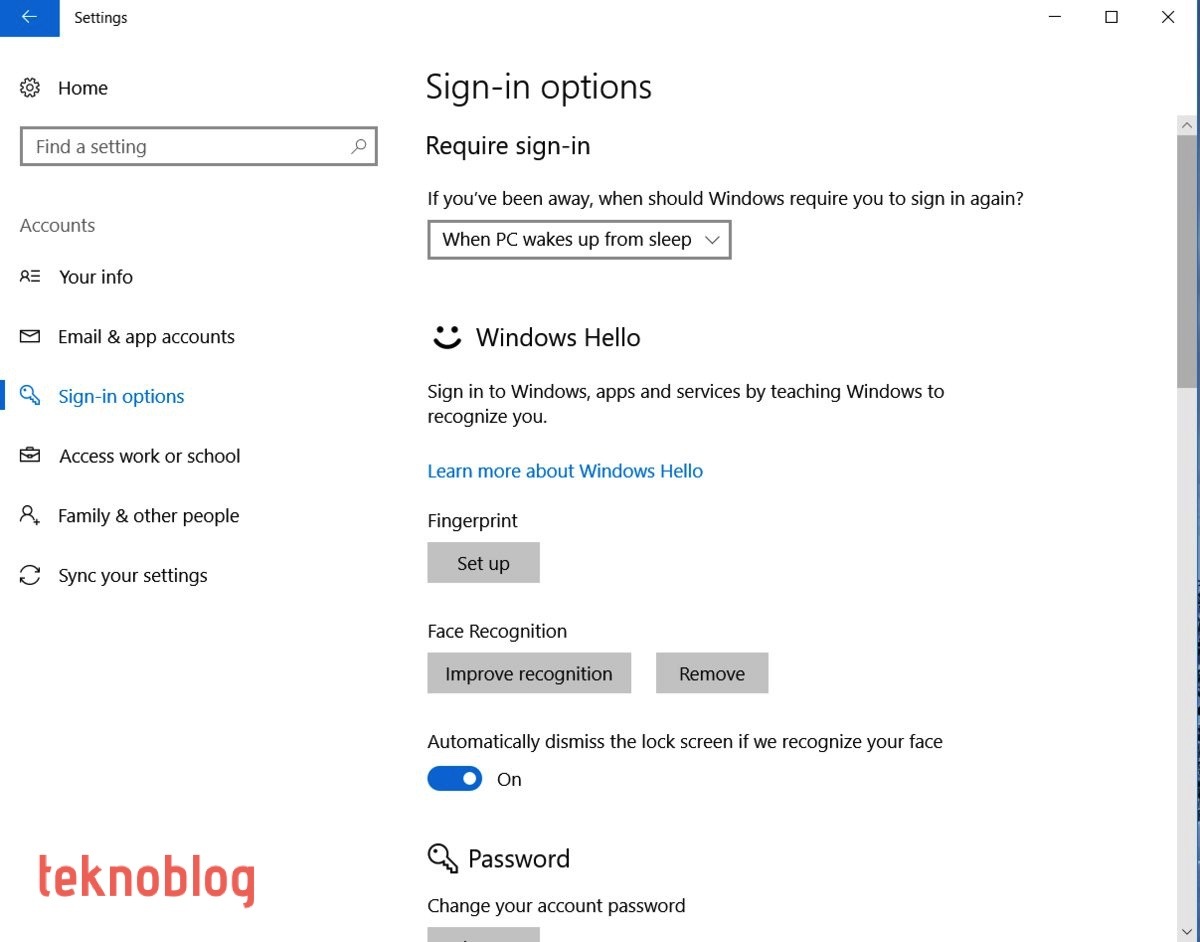Select Family & other people section
This screenshot has width=1200, height=942.
[148, 516]
